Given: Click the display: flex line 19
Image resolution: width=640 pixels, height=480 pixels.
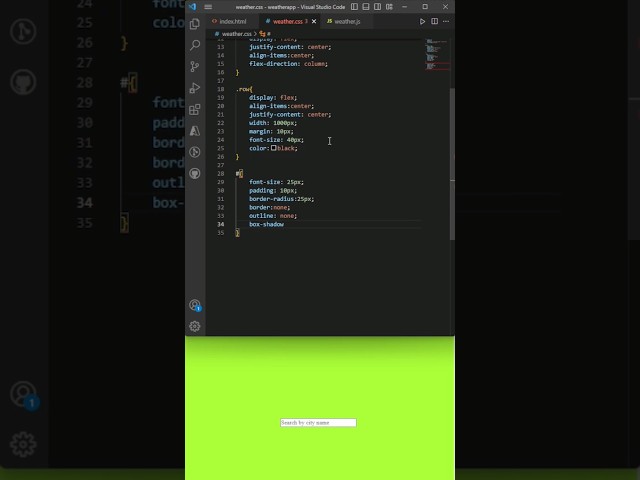Looking at the screenshot, I should click(273, 98).
